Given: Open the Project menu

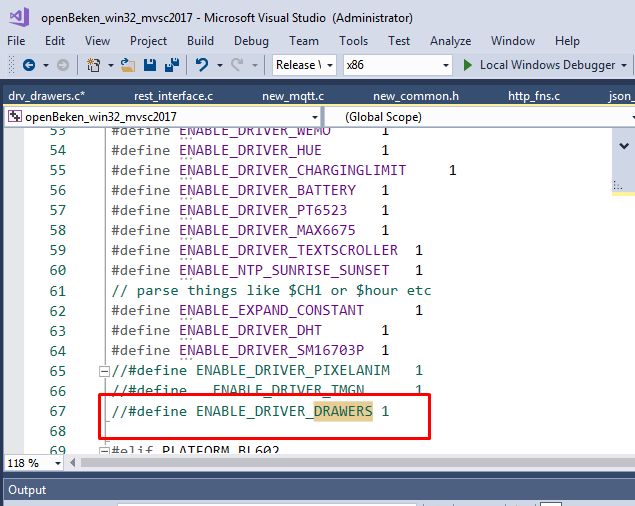Looking at the screenshot, I should tap(148, 41).
